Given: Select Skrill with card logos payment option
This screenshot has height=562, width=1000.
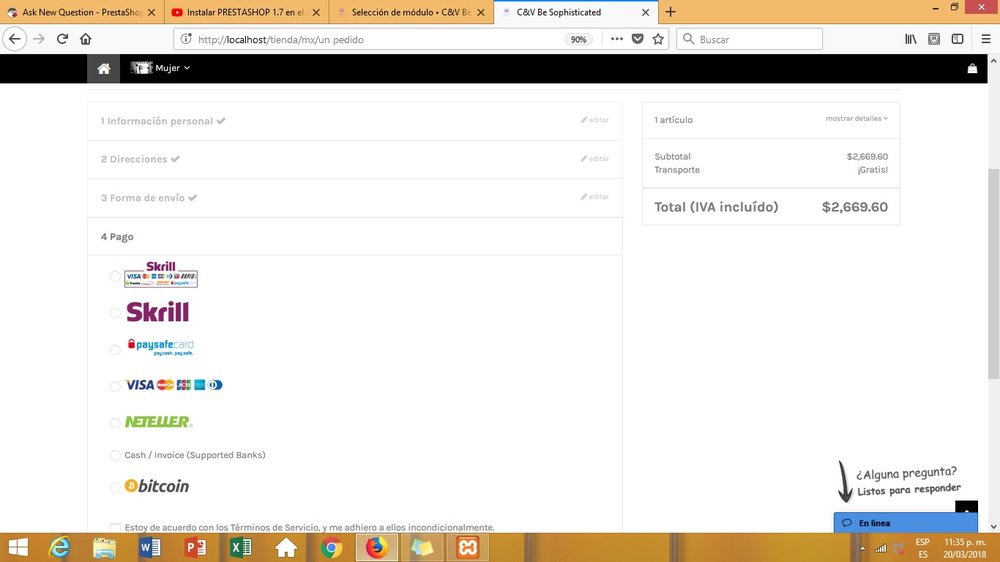Looking at the screenshot, I should (115, 276).
